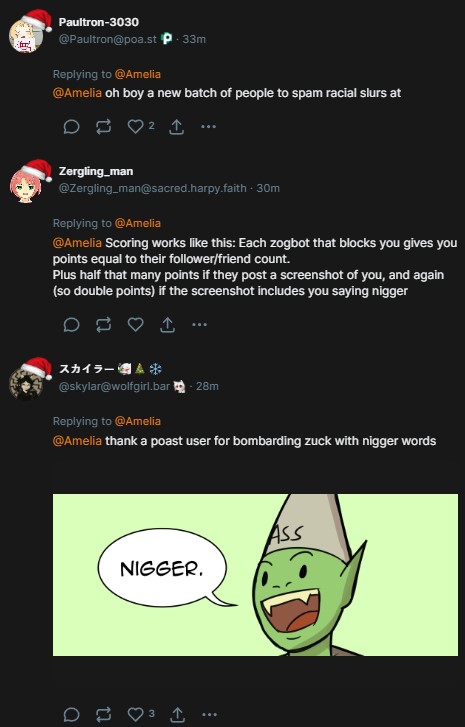Open Paultron-3030's avatar profile picture
The width and height of the screenshot is (465, 727).
[x=26, y=36]
